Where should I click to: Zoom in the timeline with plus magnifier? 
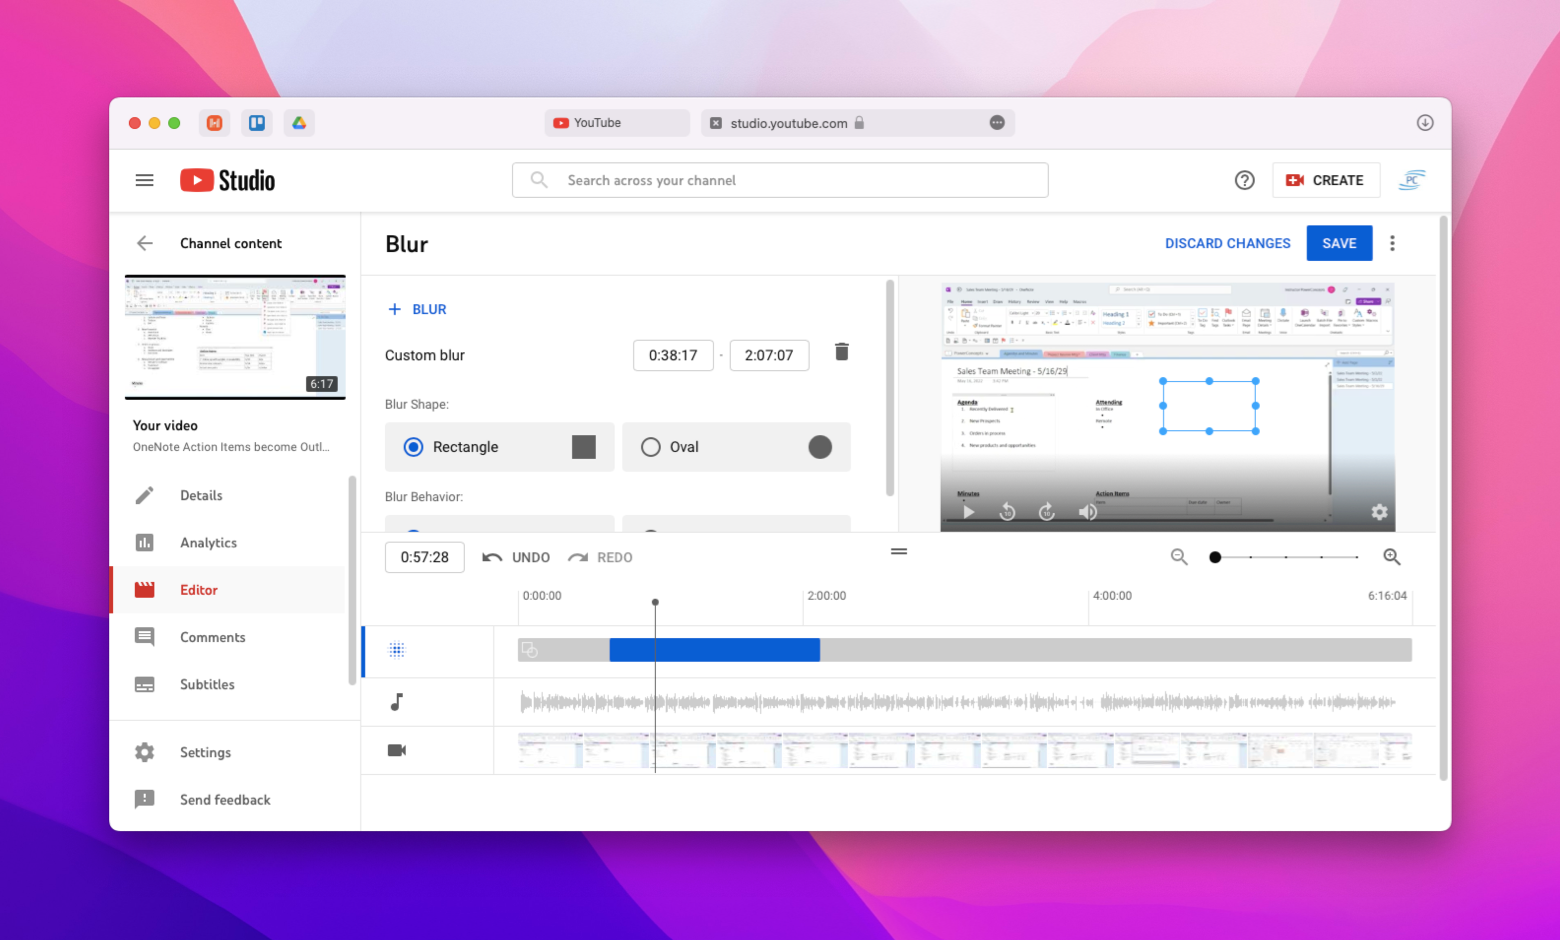click(x=1391, y=557)
